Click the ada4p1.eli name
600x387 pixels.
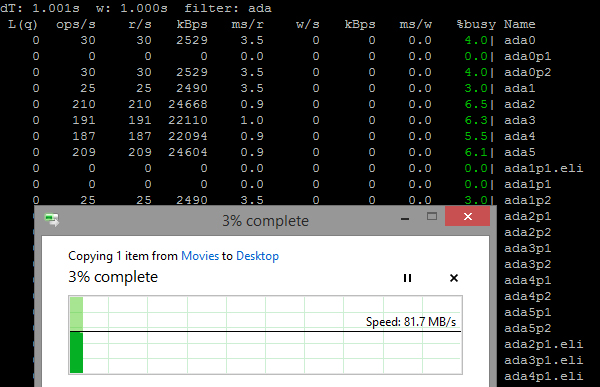[543, 376]
